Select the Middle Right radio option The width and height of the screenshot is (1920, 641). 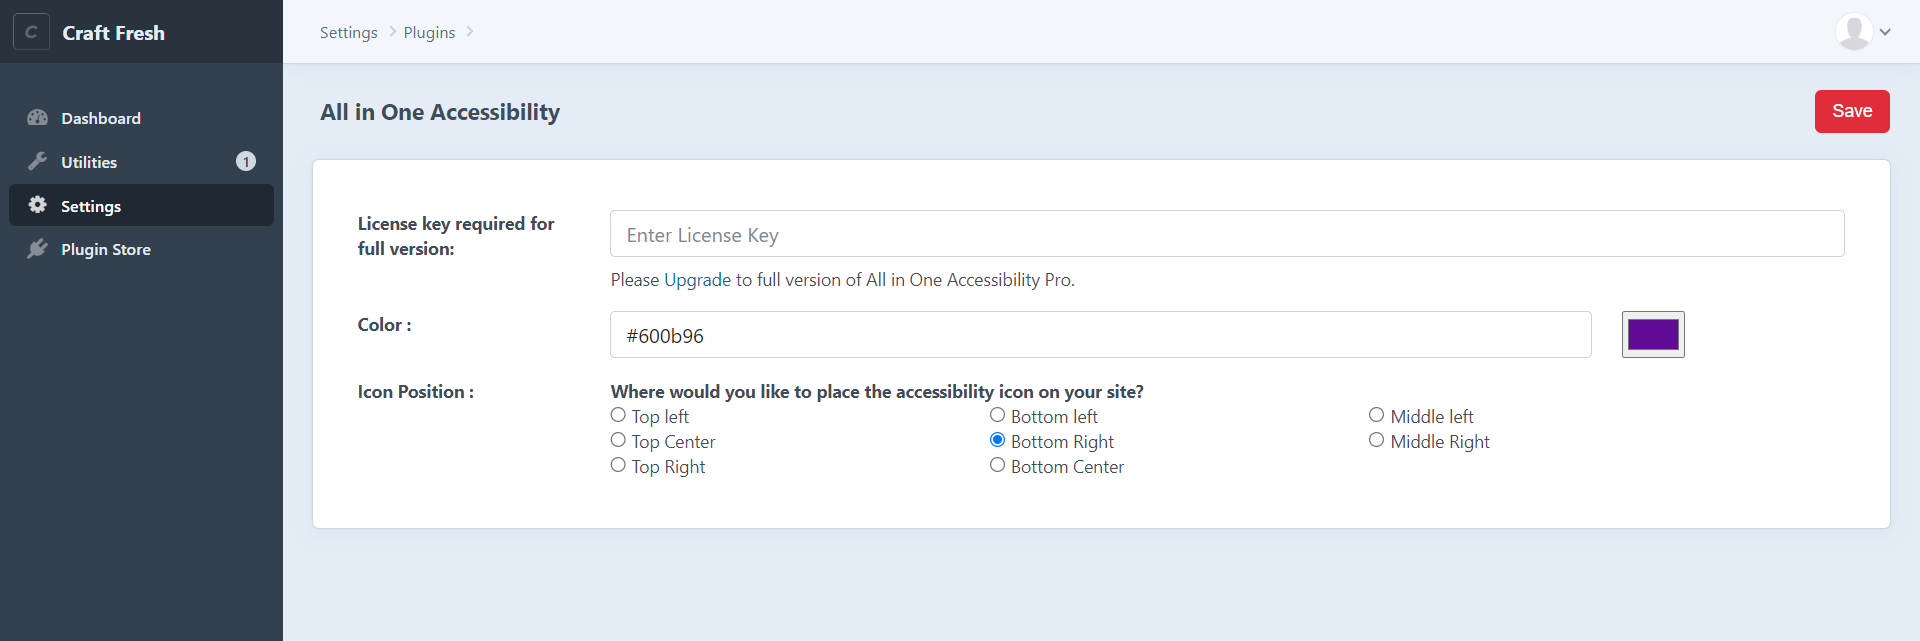(x=1376, y=440)
